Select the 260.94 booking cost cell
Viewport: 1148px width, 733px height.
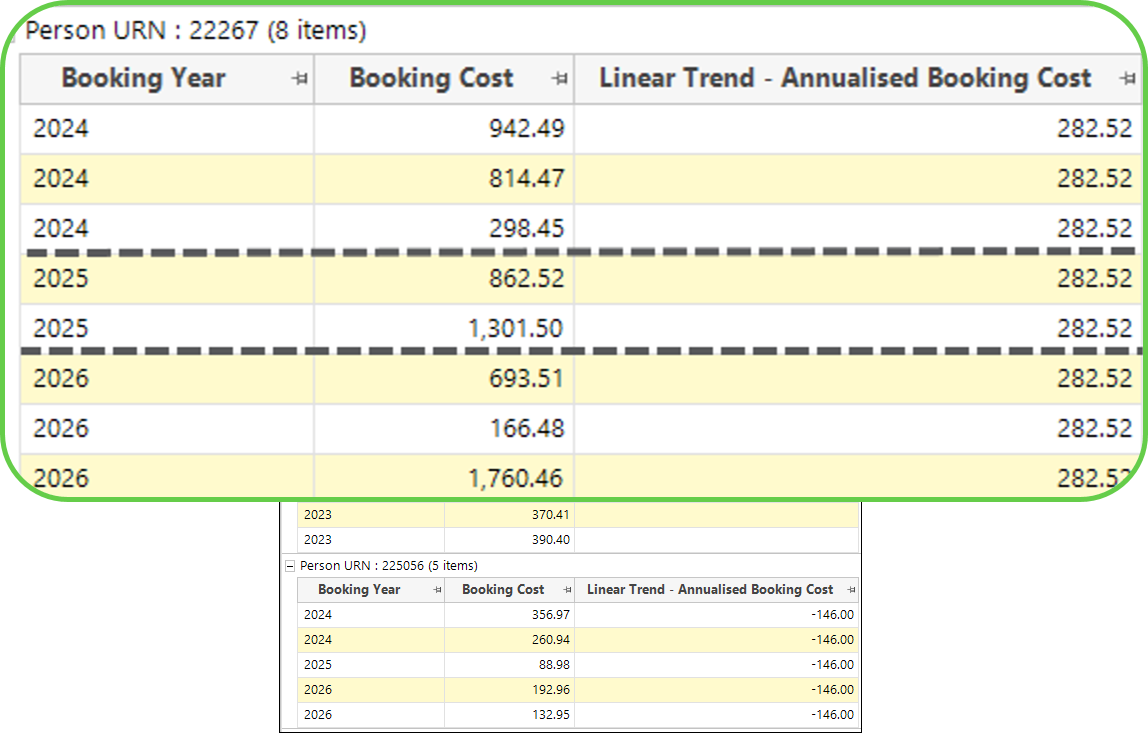click(510, 640)
